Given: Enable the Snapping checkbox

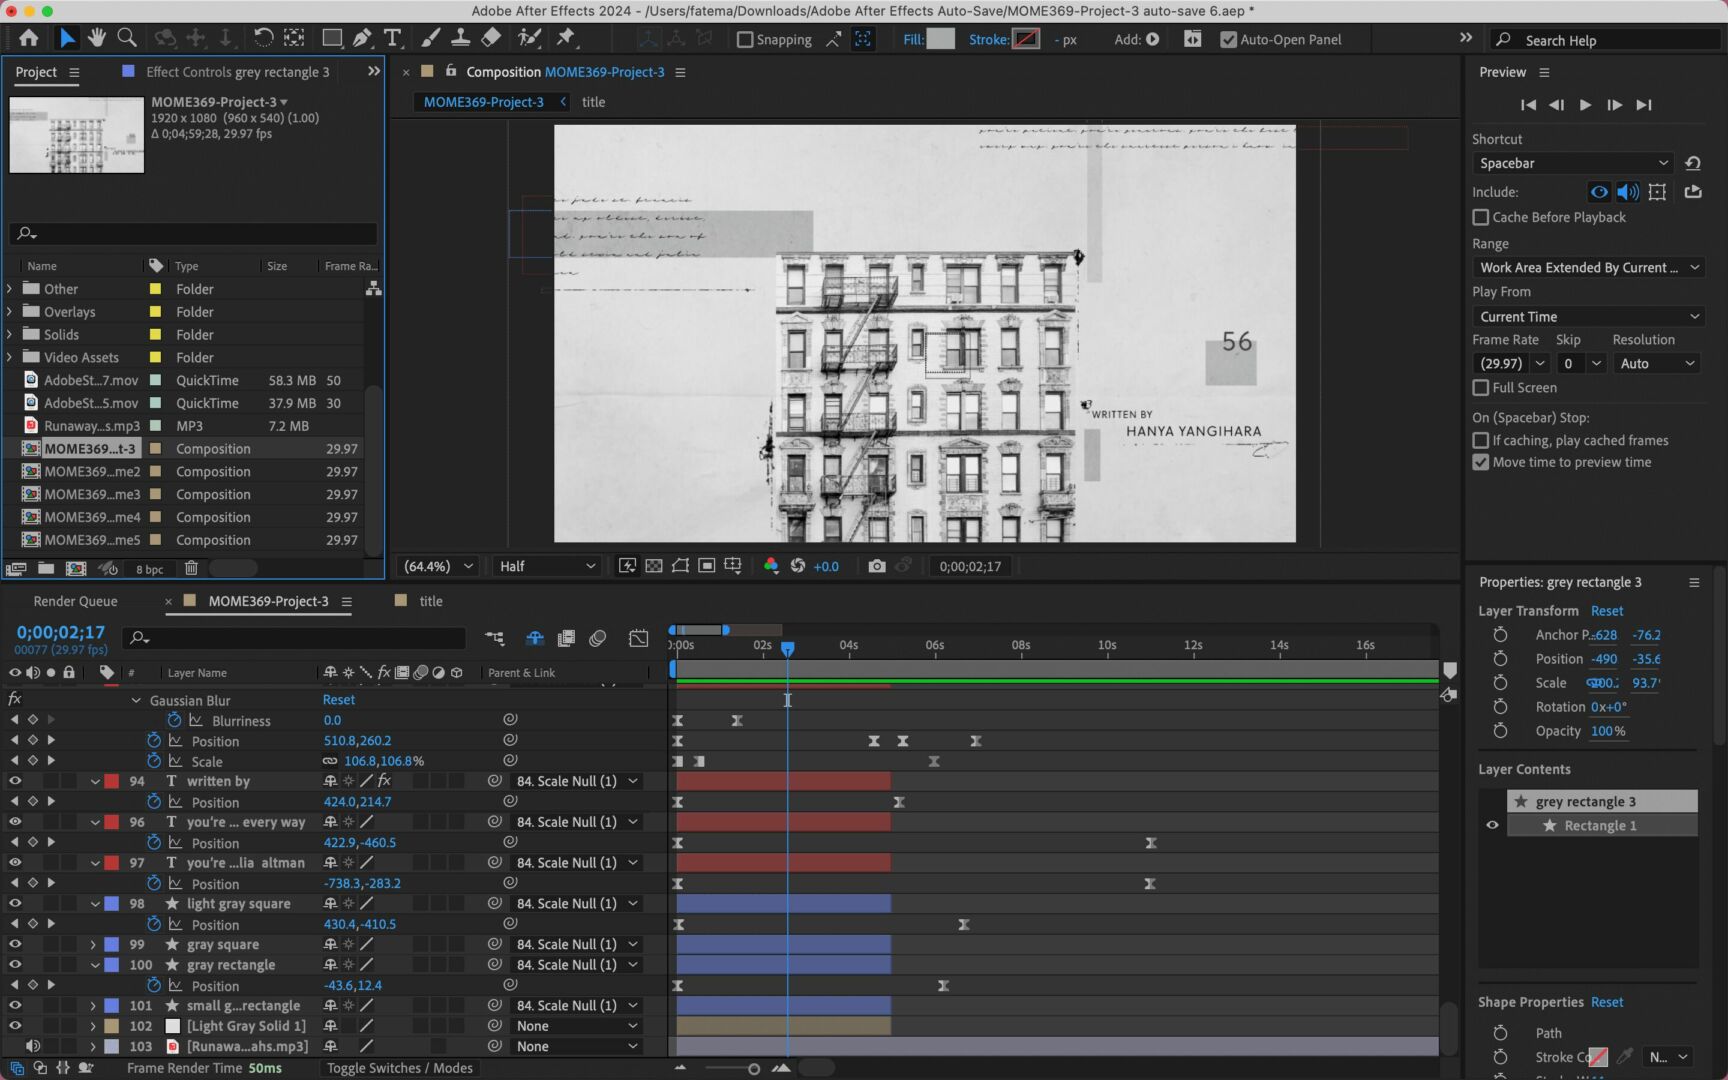Looking at the screenshot, I should pyautogui.click(x=745, y=40).
